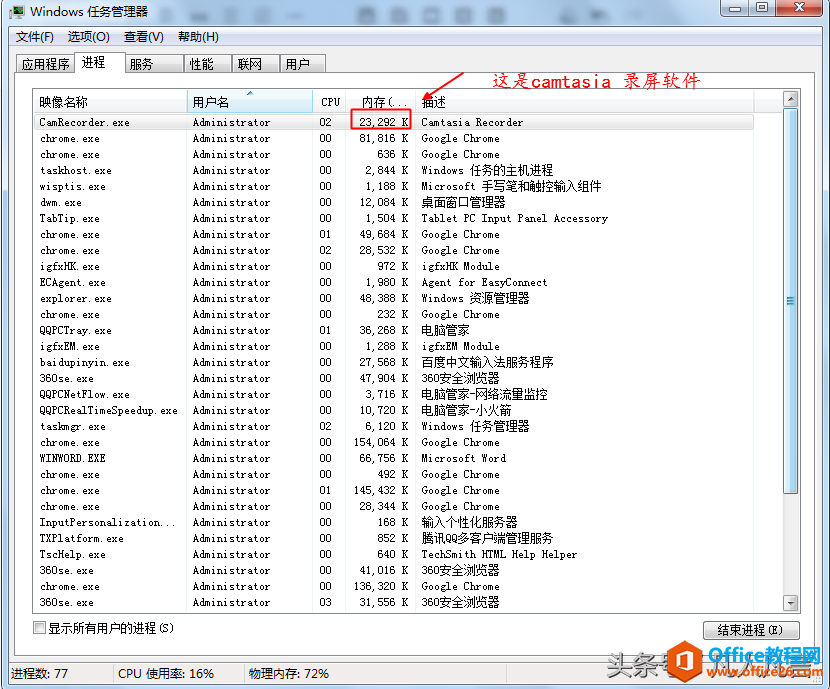Select the taskhost.exe process
Image resolution: width=830 pixels, height=689 pixels.
tap(394, 170)
